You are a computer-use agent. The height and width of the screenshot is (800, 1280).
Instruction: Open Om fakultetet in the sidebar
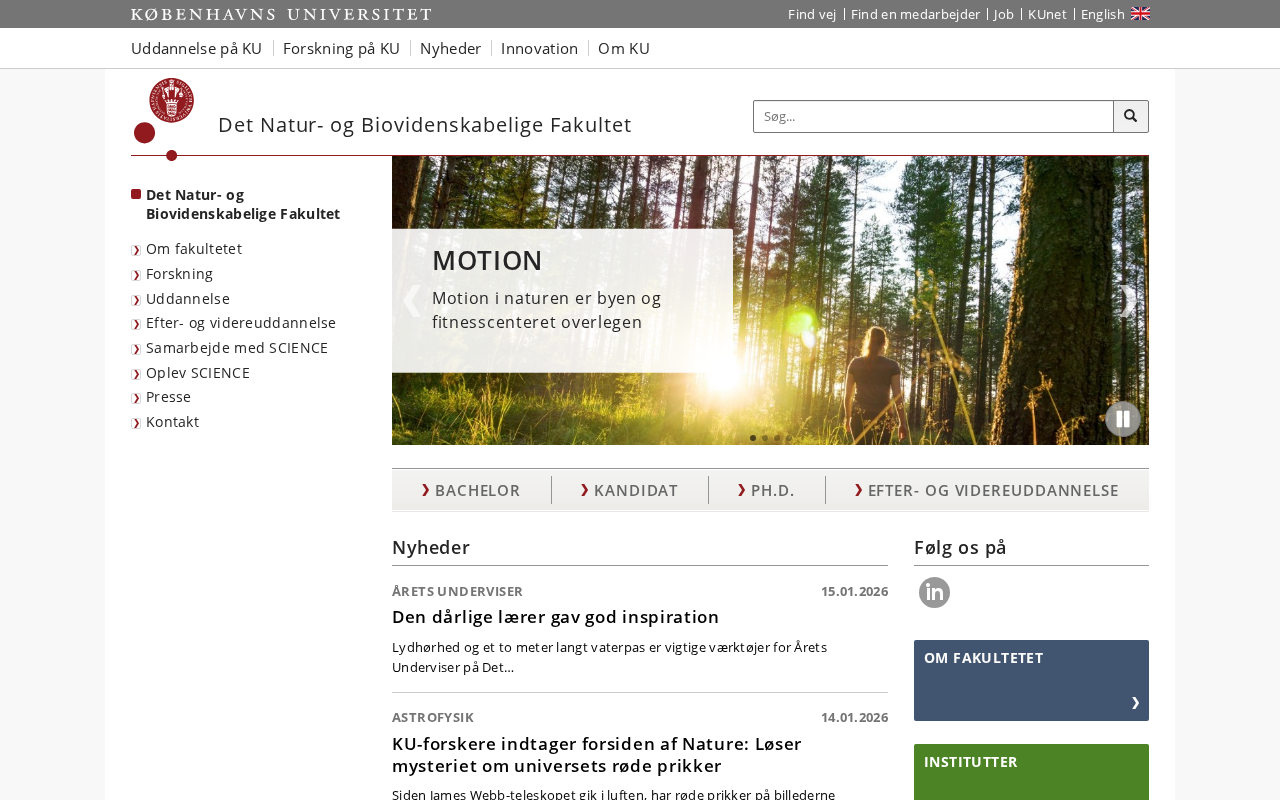194,249
